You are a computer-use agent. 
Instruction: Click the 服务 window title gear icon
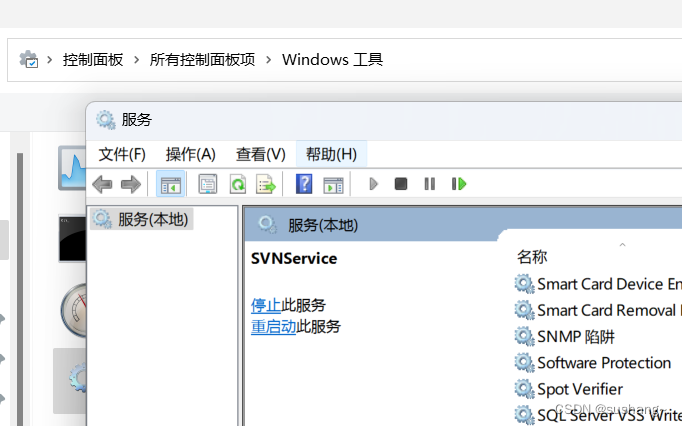click(x=106, y=120)
